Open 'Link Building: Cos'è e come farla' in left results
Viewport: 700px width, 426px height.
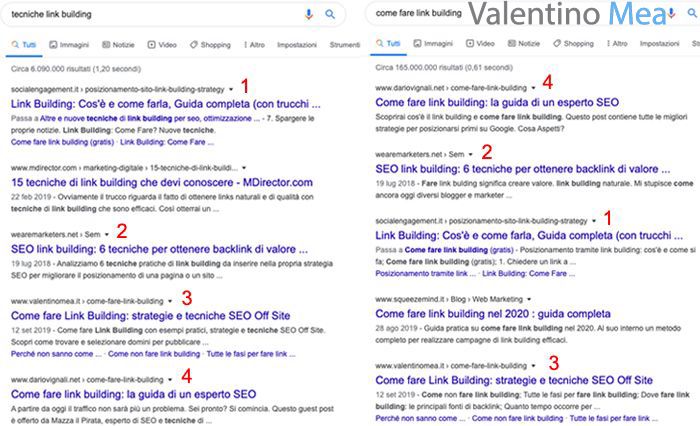point(166,104)
